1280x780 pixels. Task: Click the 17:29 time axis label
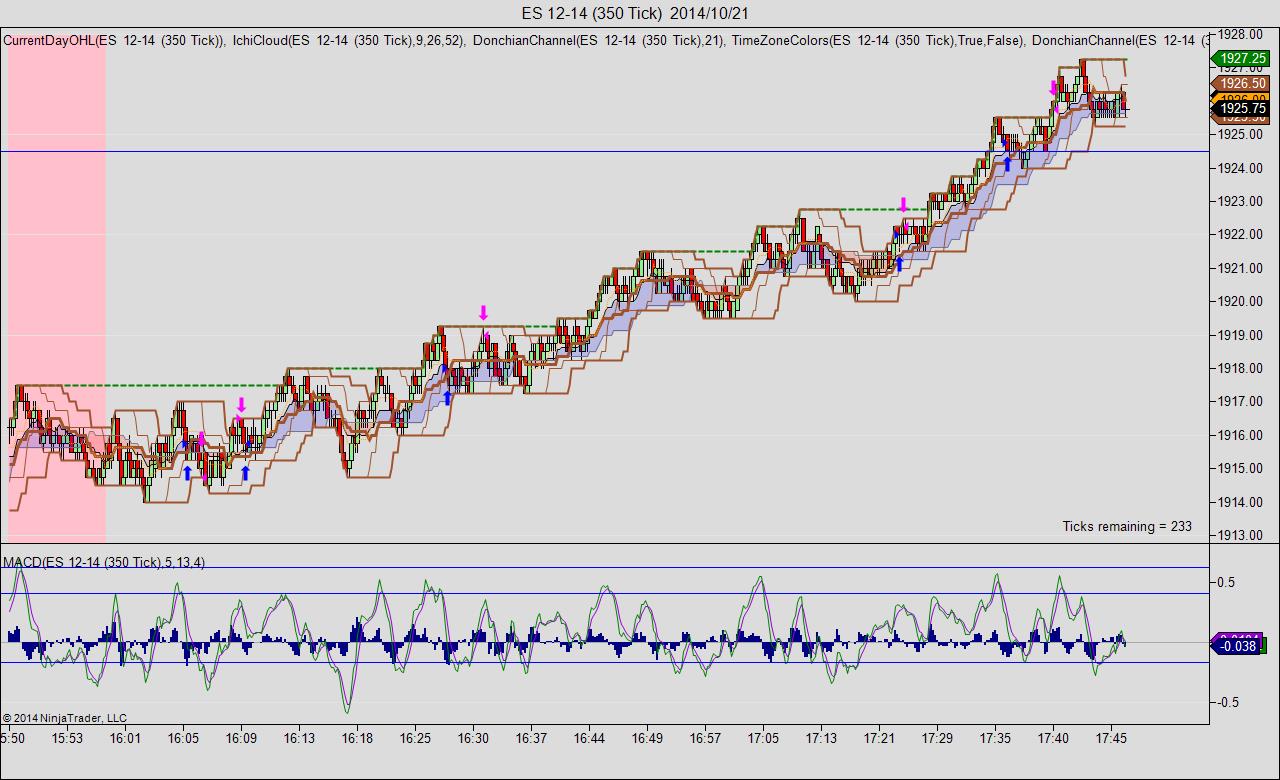click(937, 738)
